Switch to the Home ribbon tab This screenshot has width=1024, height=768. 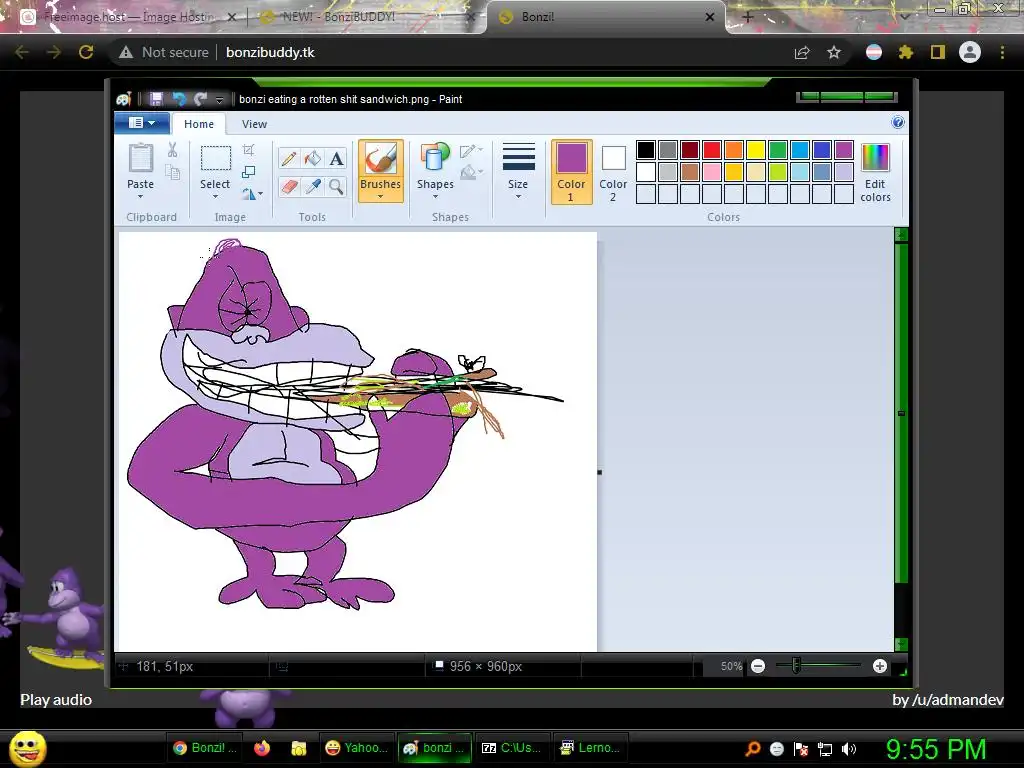tap(199, 124)
